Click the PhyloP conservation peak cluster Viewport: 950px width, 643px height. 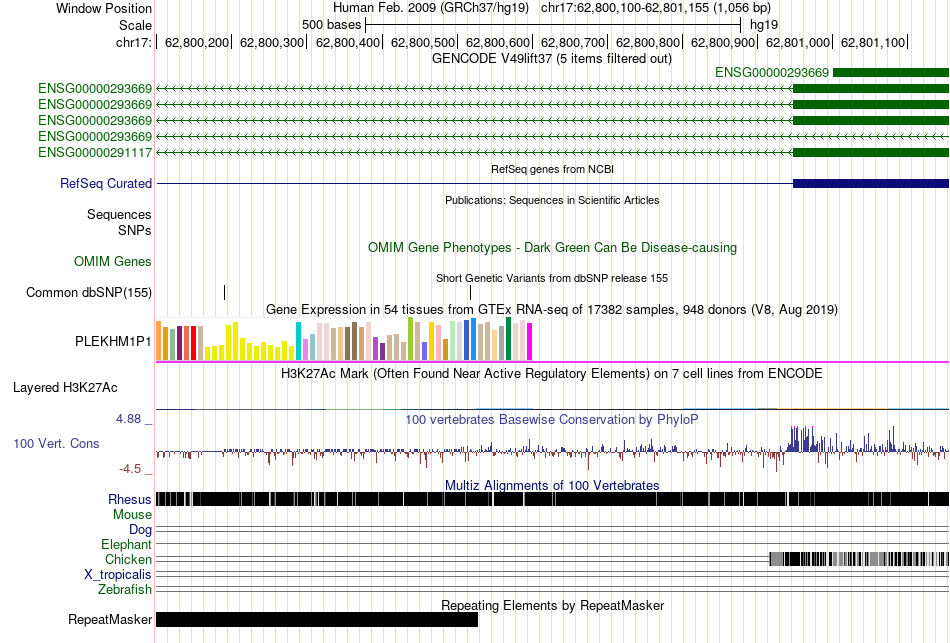pos(801,439)
